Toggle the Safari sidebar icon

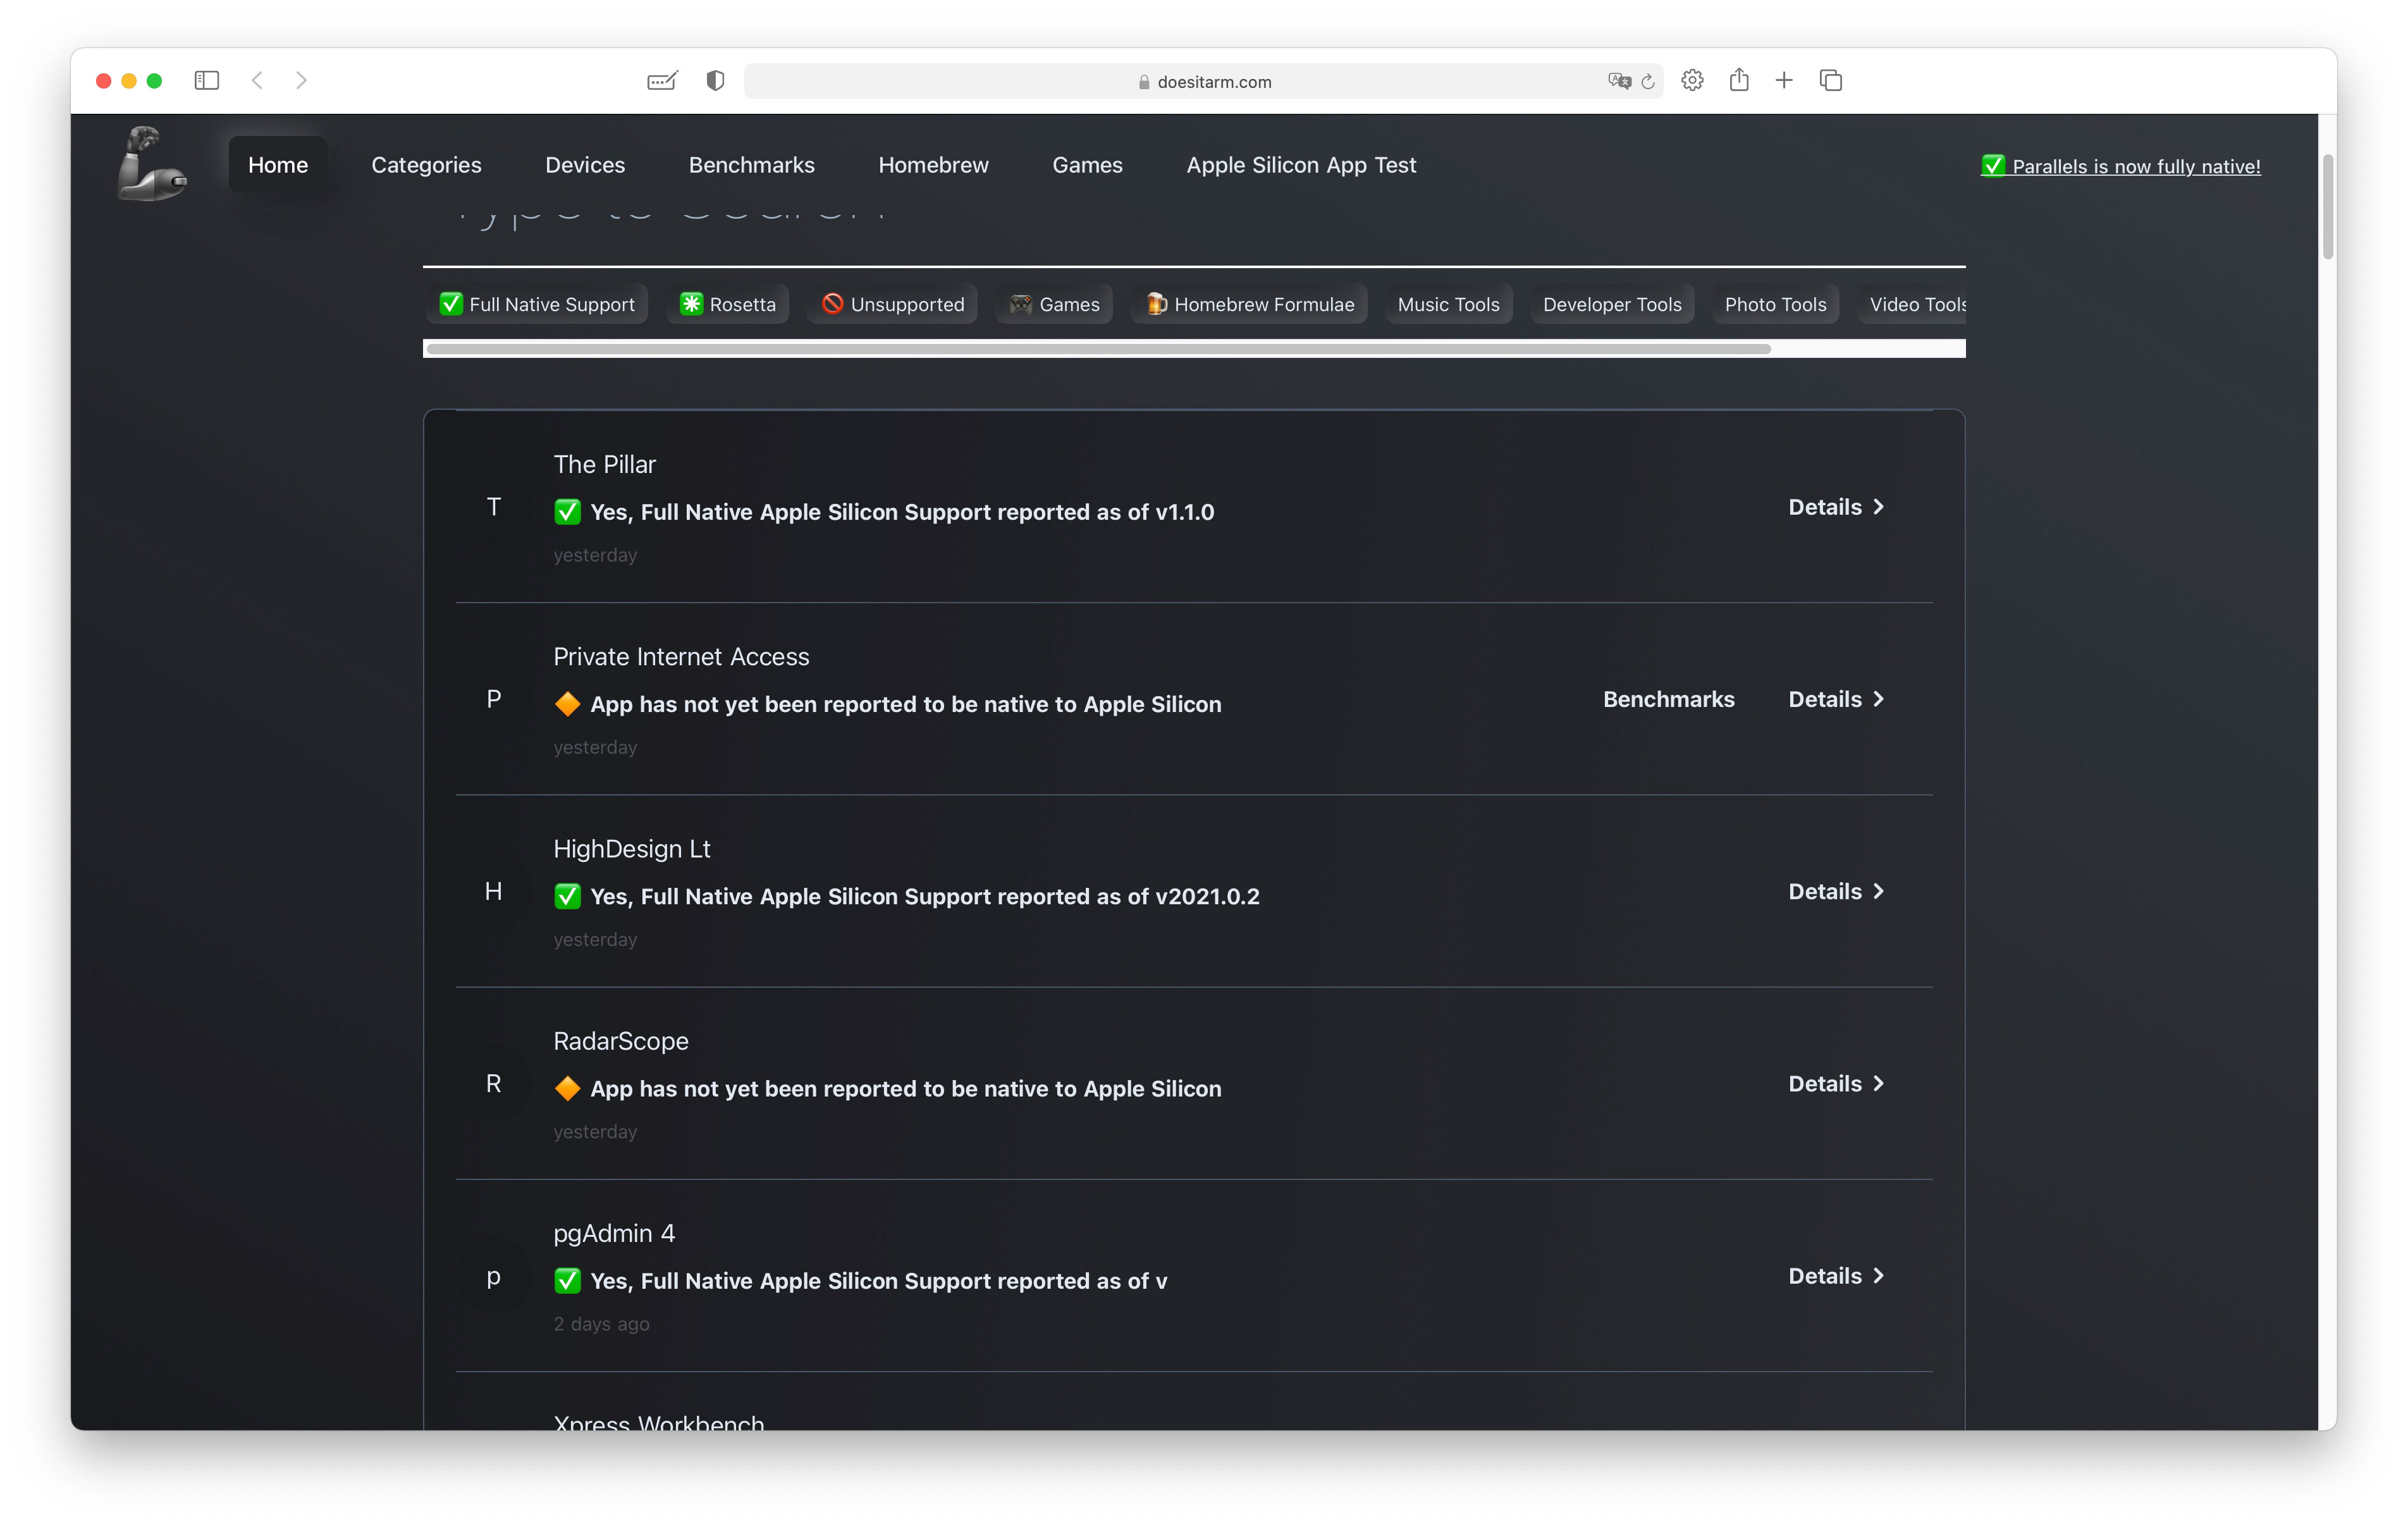coord(206,80)
